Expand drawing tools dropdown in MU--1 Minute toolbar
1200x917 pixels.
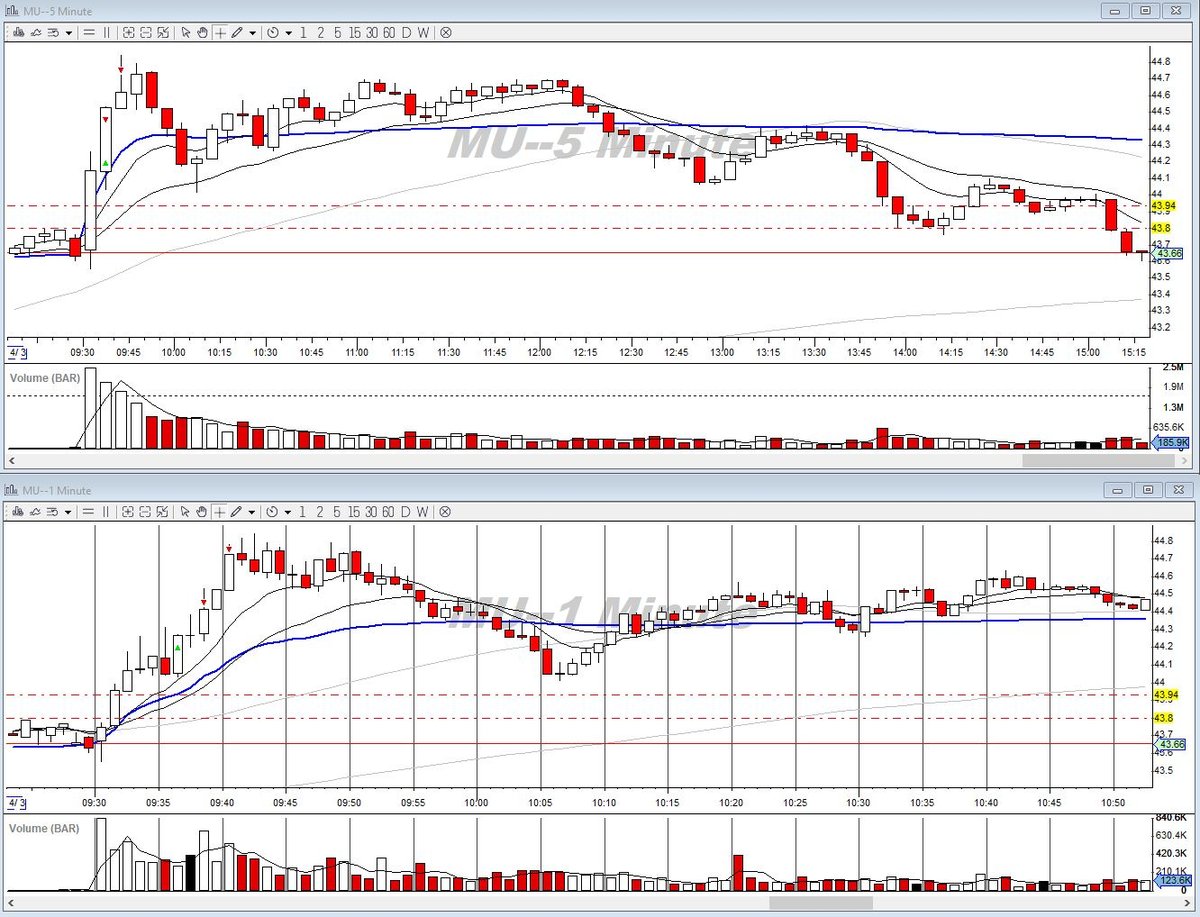click(x=252, y=511)
